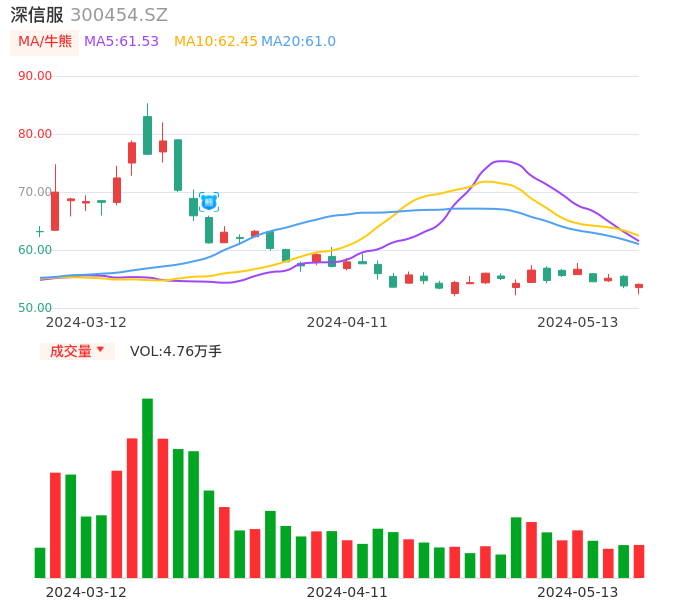Click the 90.00 price axis label
686x606 pixels.
35,76
